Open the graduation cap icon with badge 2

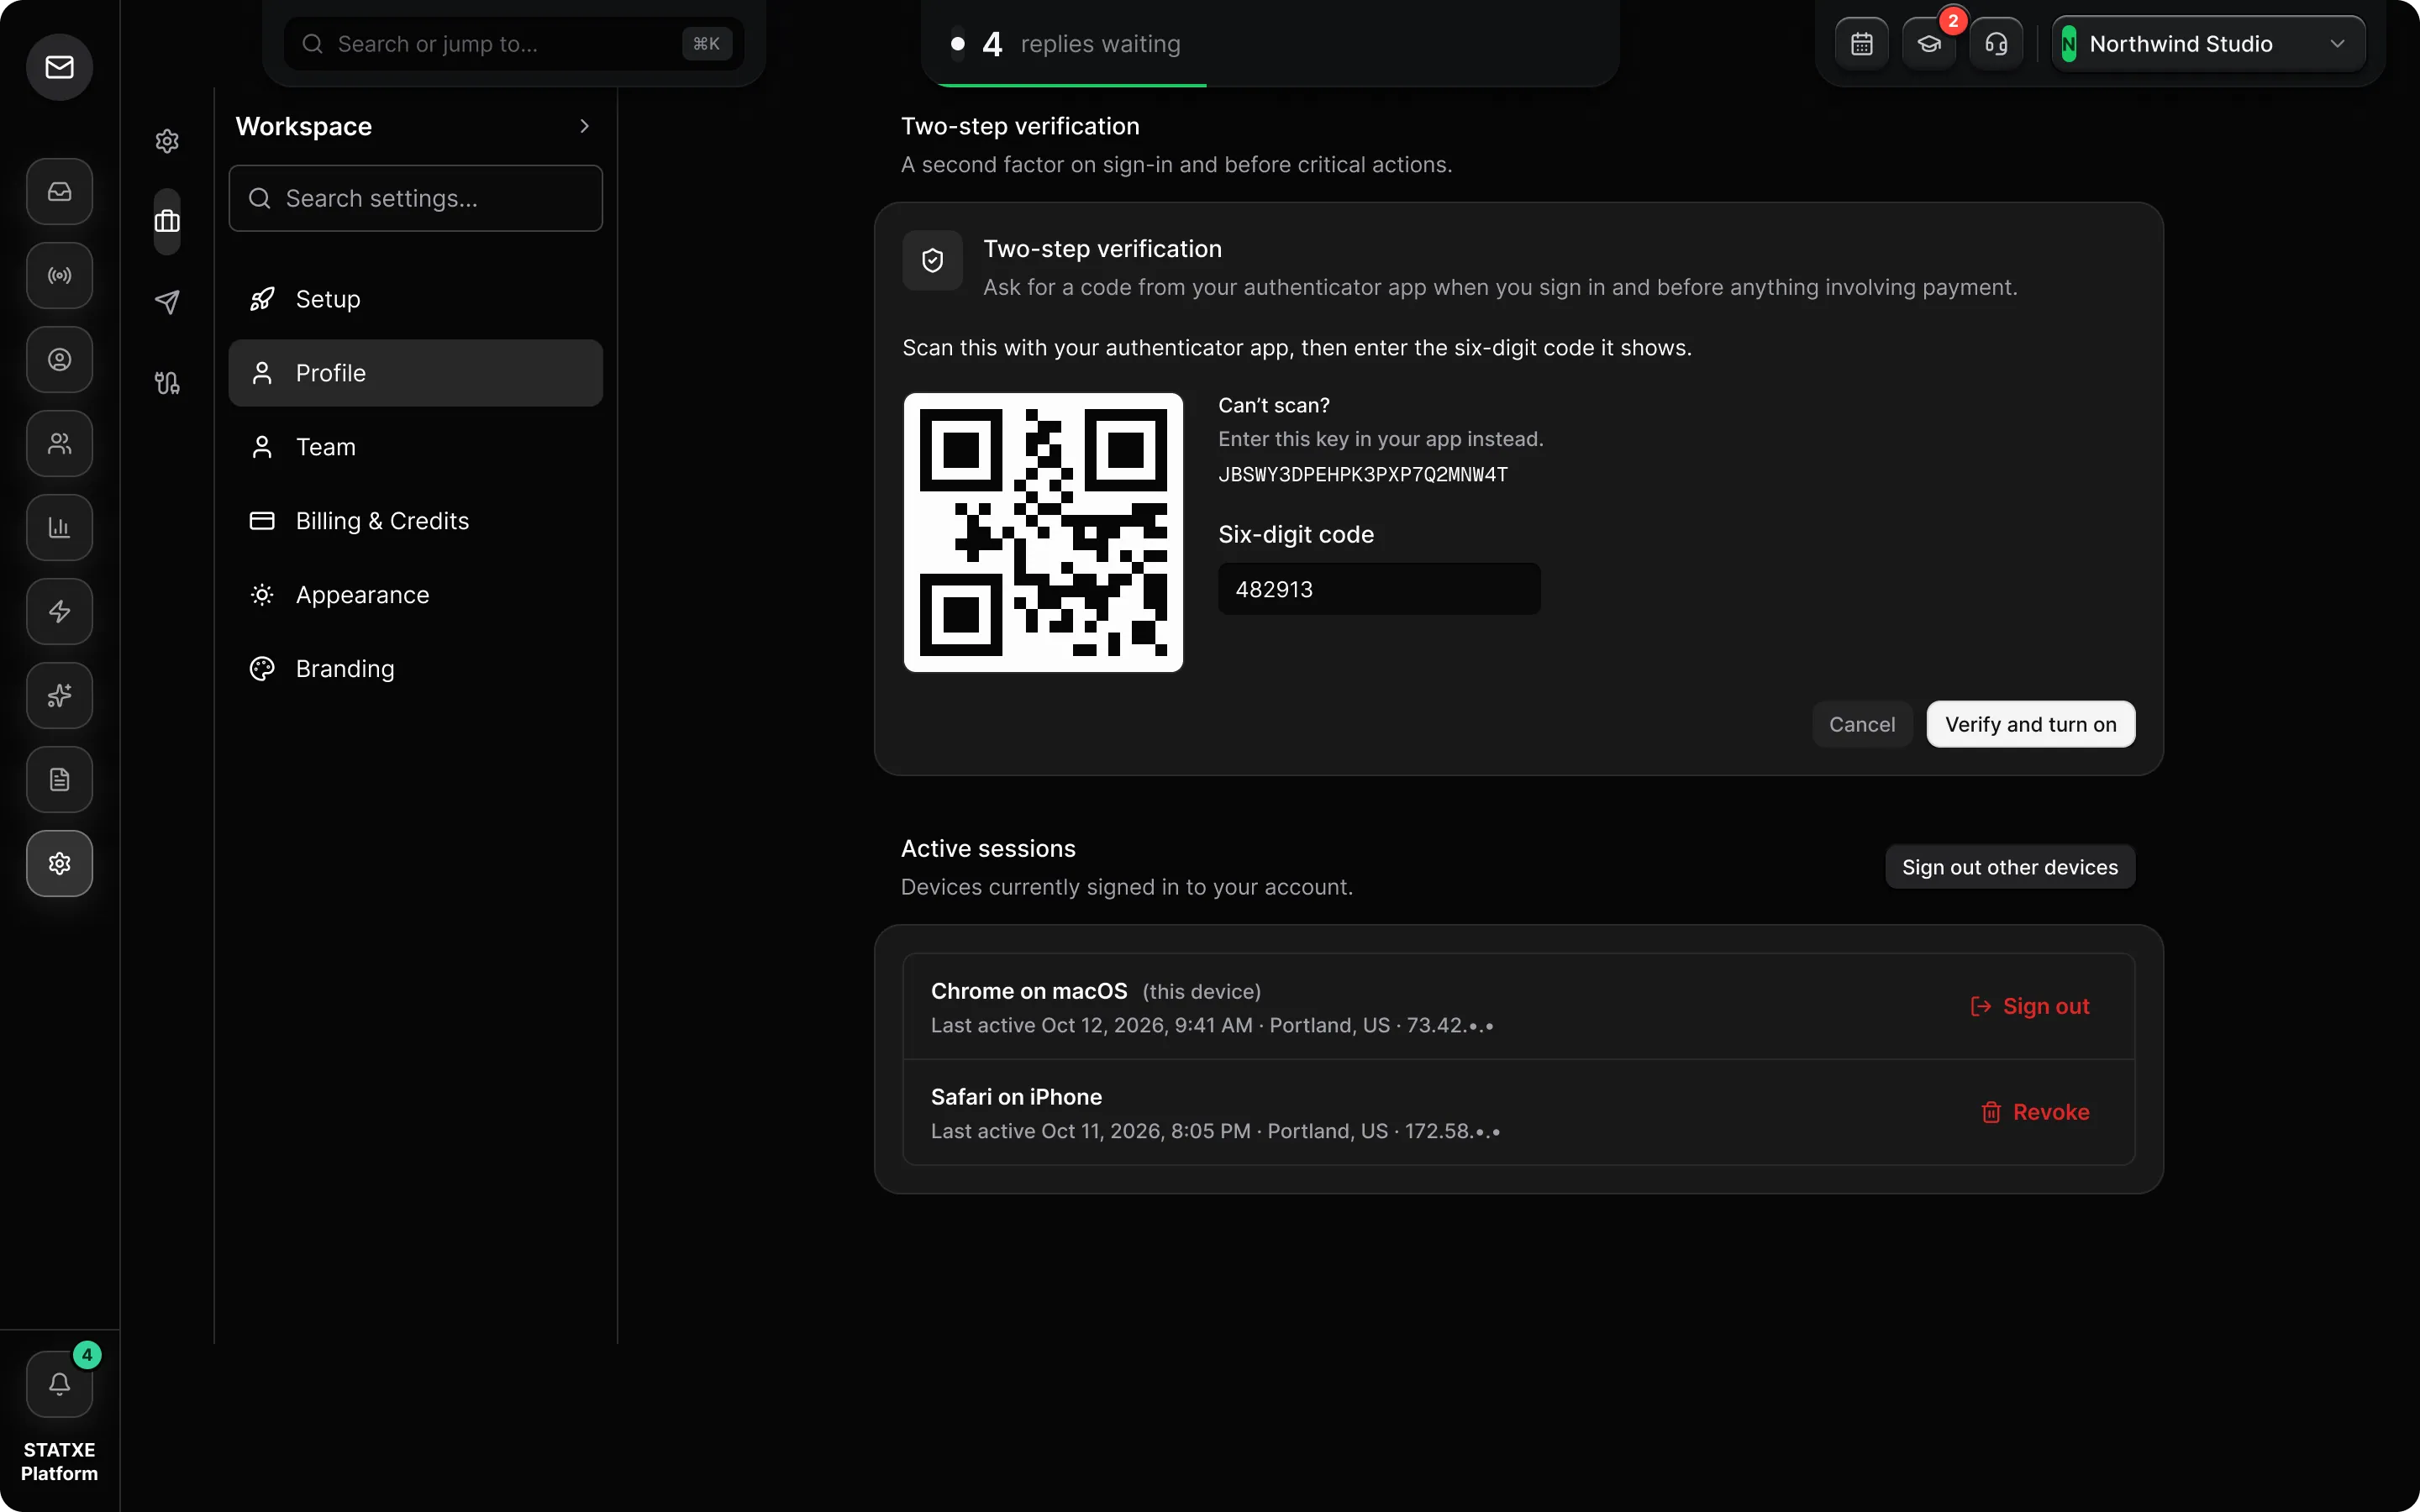(1929, 44)
